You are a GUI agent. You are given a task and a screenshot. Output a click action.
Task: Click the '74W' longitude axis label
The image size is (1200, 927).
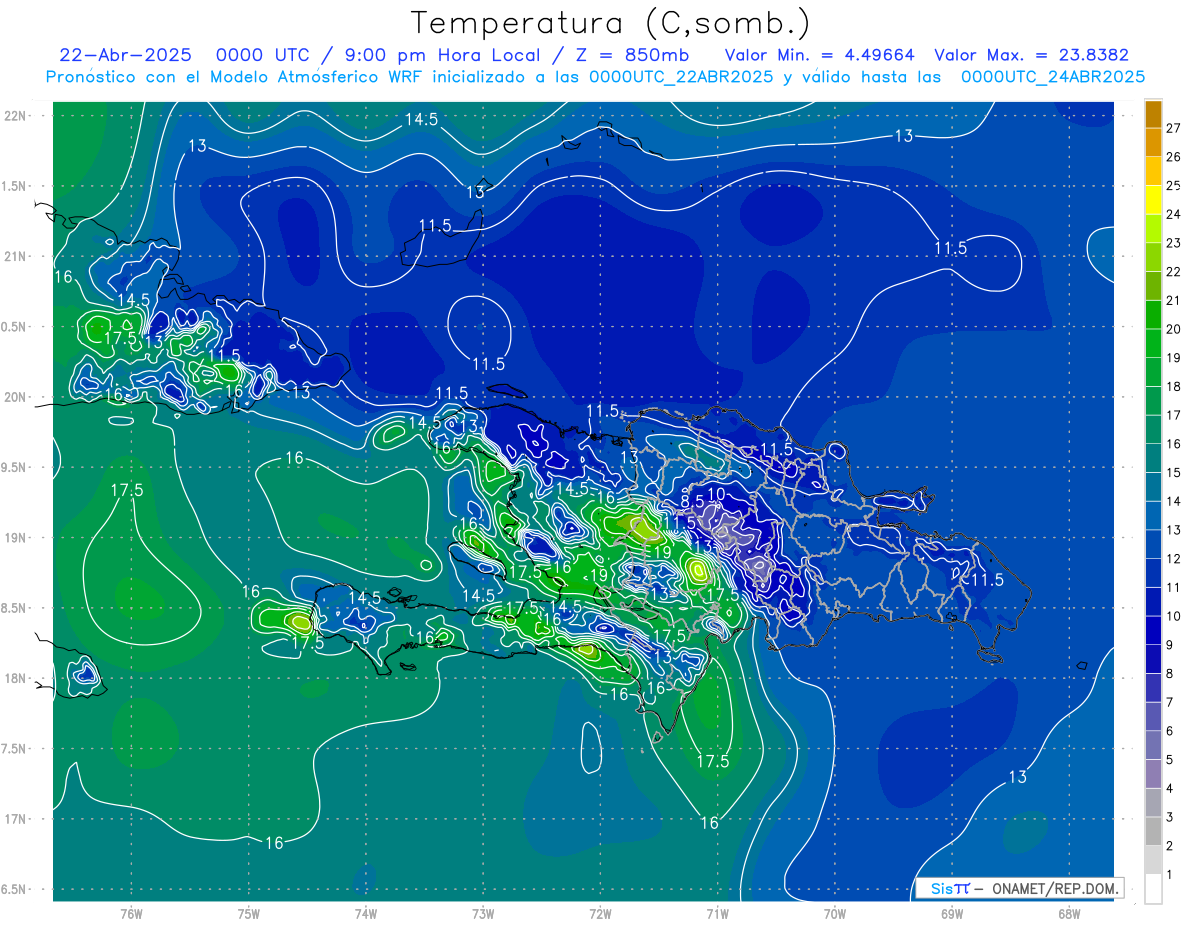tap(366, 914)
